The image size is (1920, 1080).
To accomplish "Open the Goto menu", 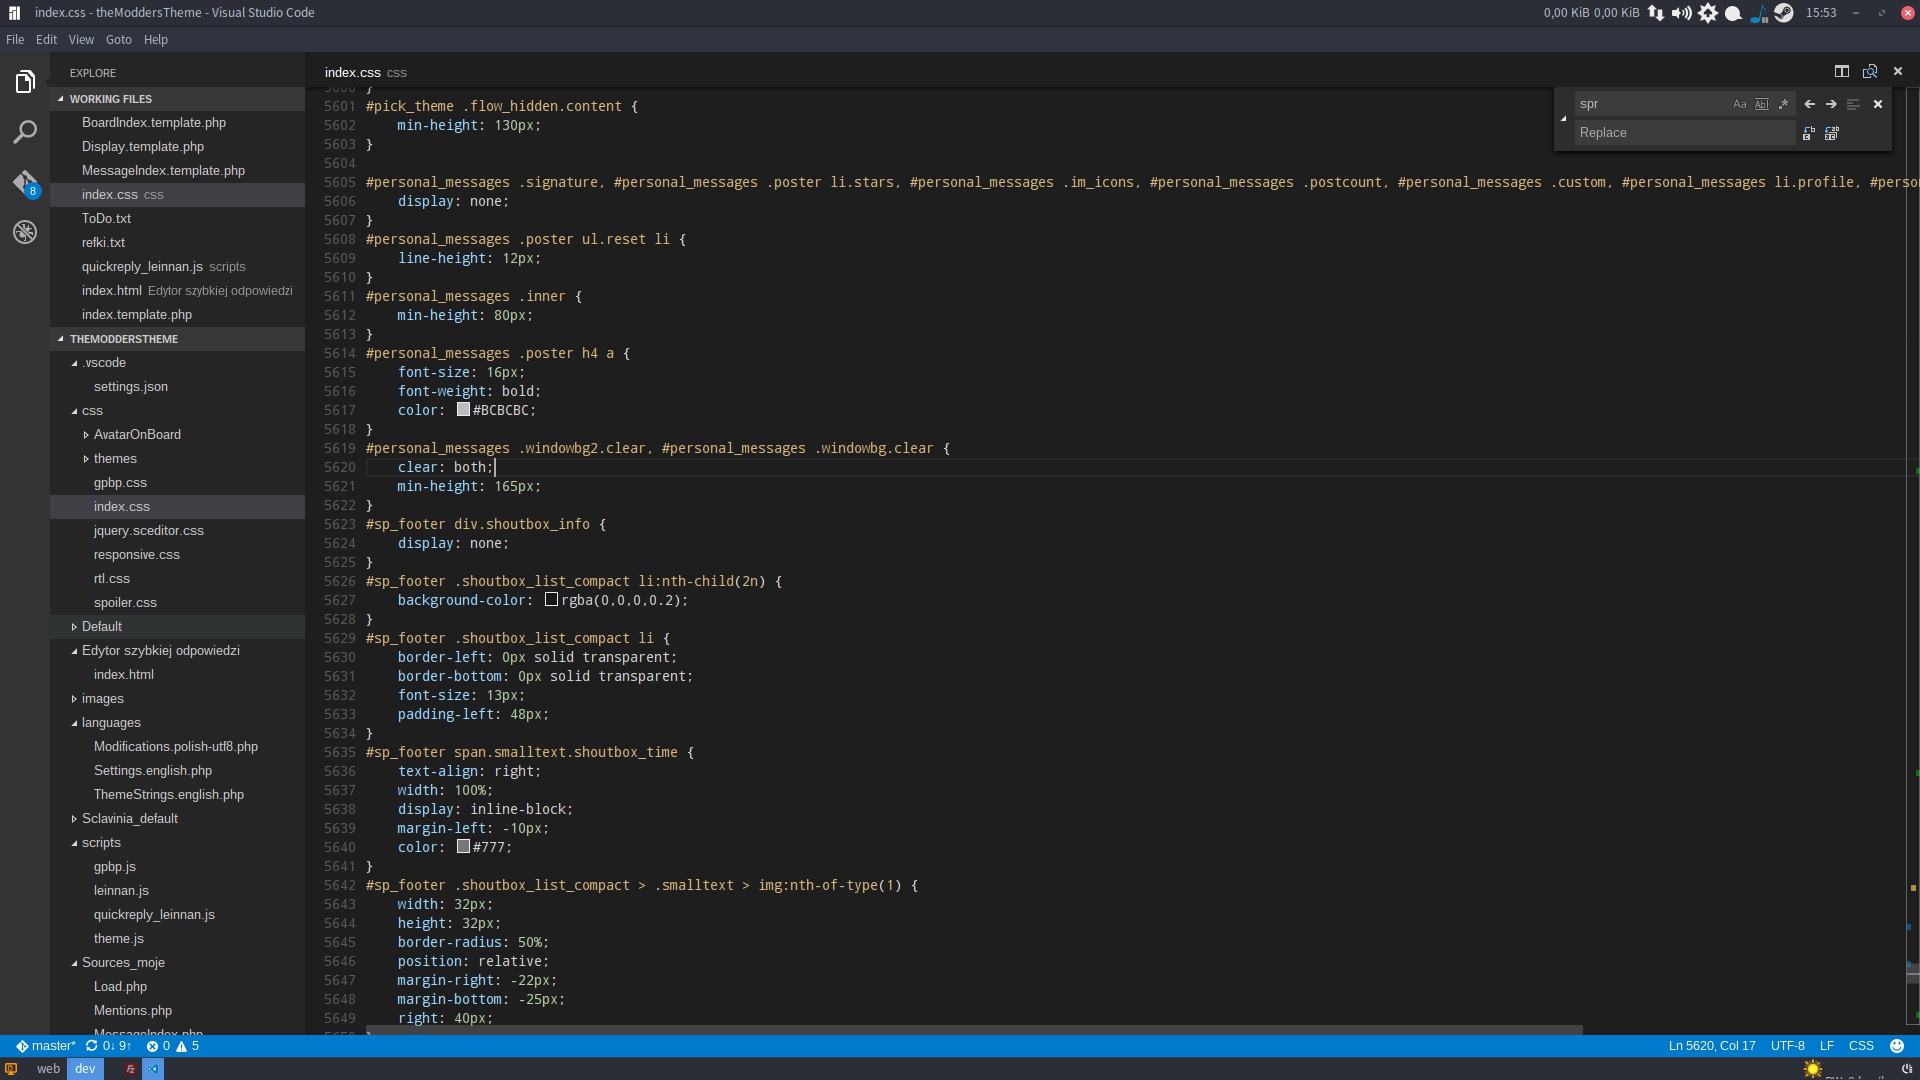I will pos(118,40).
